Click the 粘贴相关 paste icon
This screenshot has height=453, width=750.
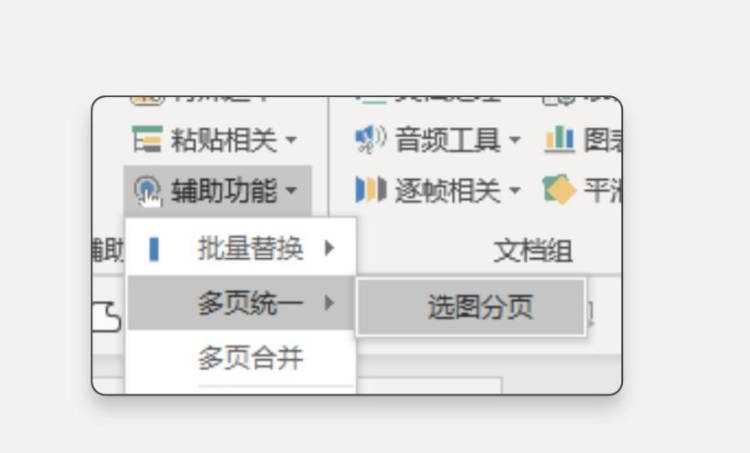tap(147, 139)
